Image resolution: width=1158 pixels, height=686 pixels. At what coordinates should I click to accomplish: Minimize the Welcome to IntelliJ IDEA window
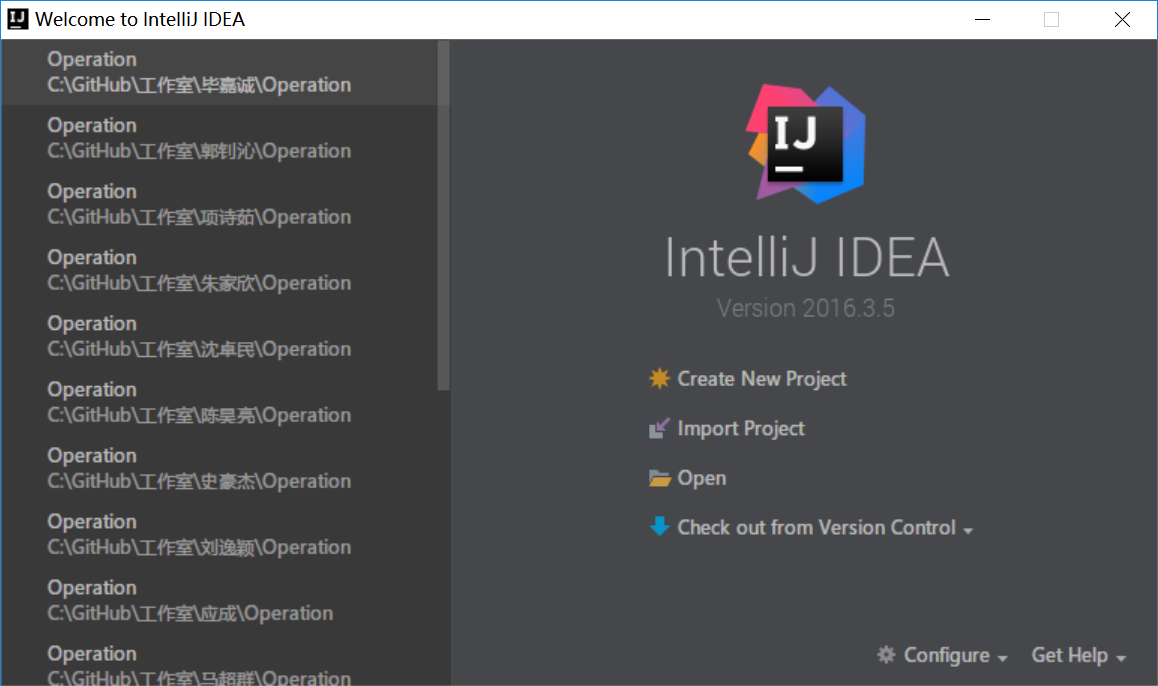[982, 19]
